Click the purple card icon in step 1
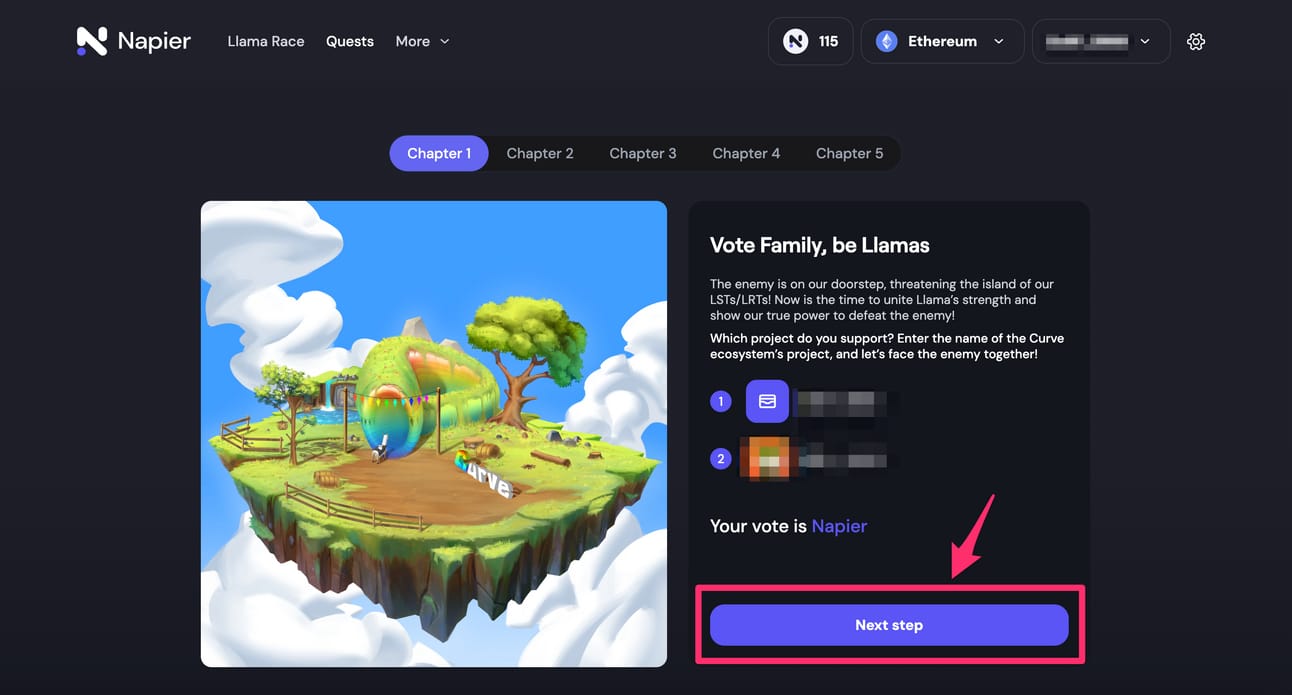Viewport: 1292px width, 695px height. point(767,401)
